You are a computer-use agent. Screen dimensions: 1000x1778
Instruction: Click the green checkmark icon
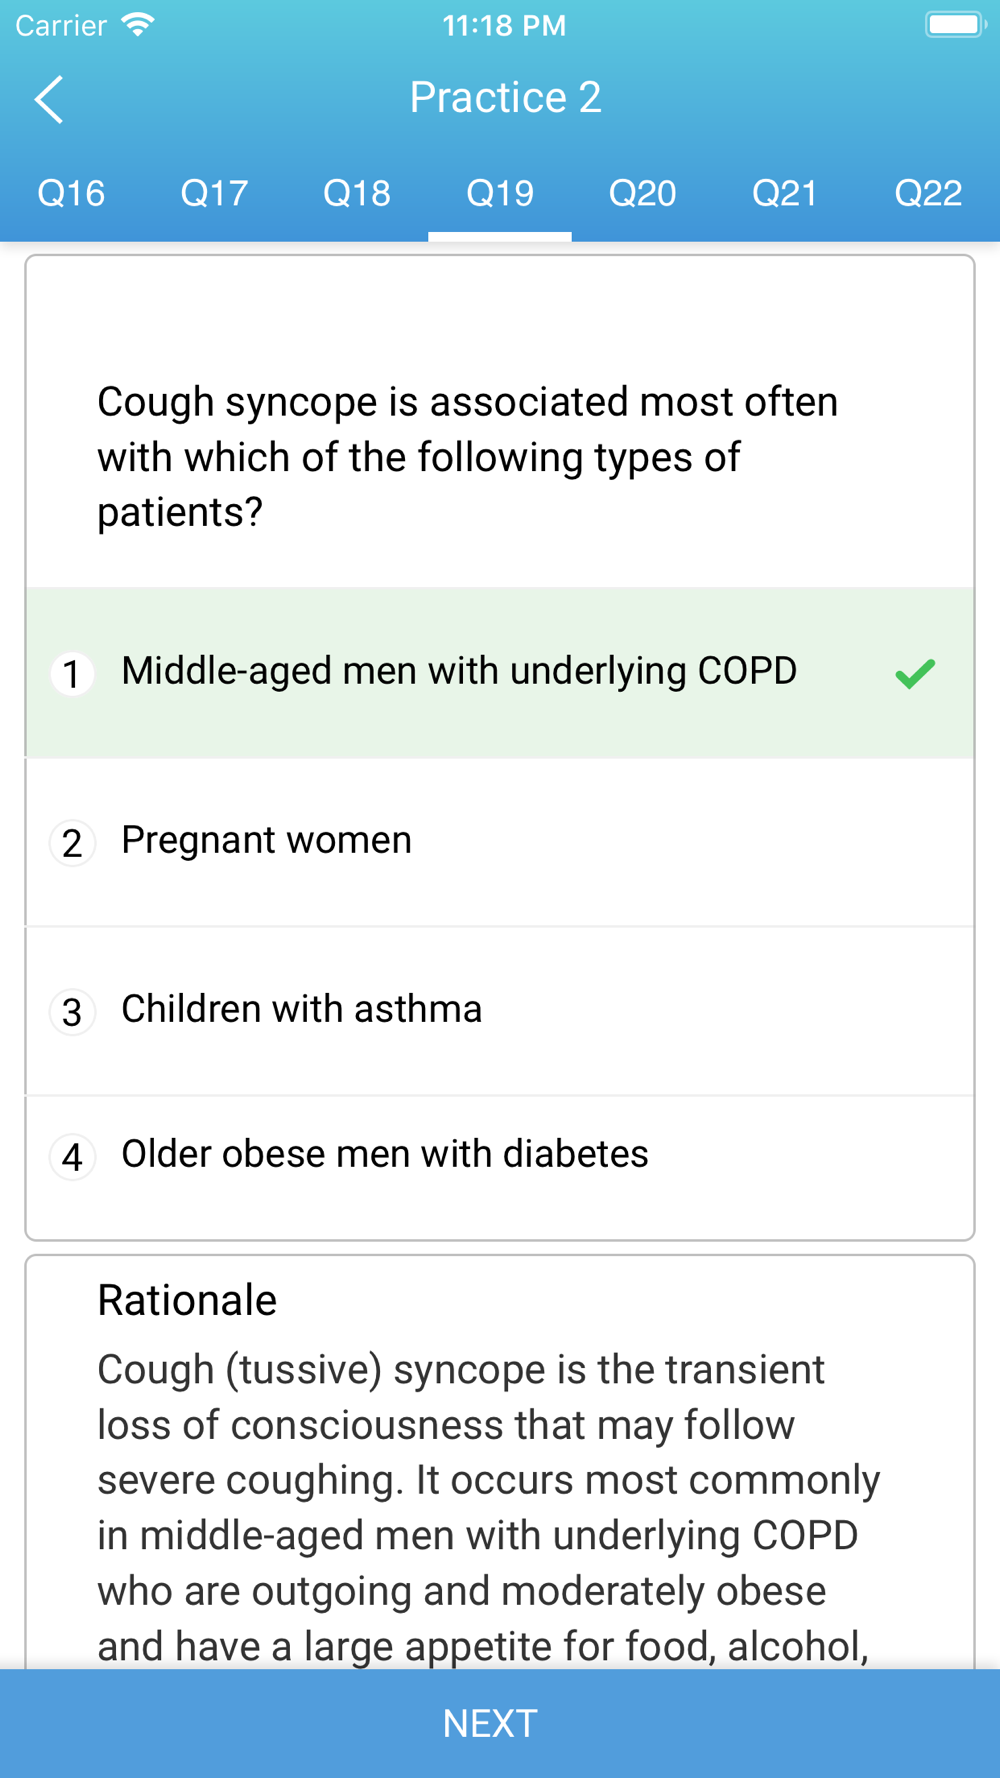point(915,673)
